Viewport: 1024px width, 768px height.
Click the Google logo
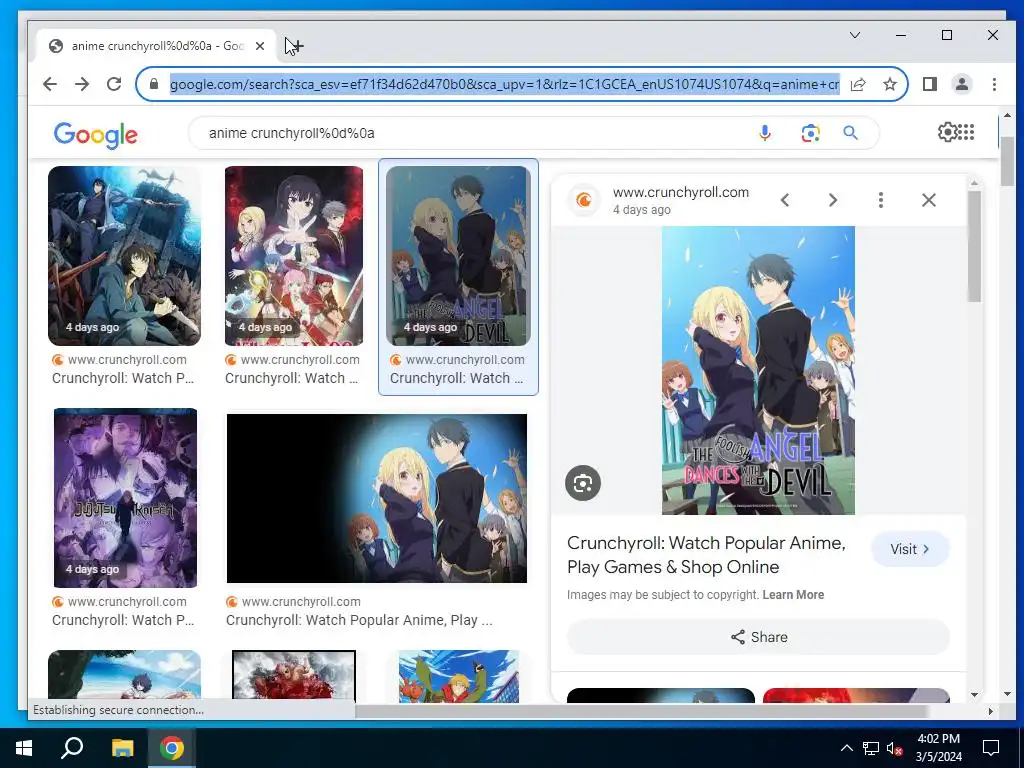pos(95,135)
